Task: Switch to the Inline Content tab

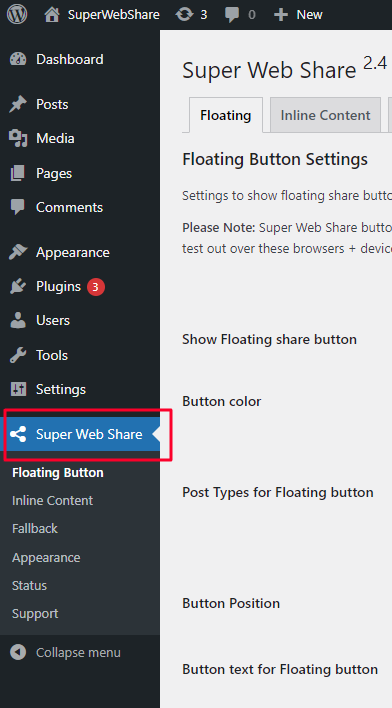Action: (x=325, y=115)
